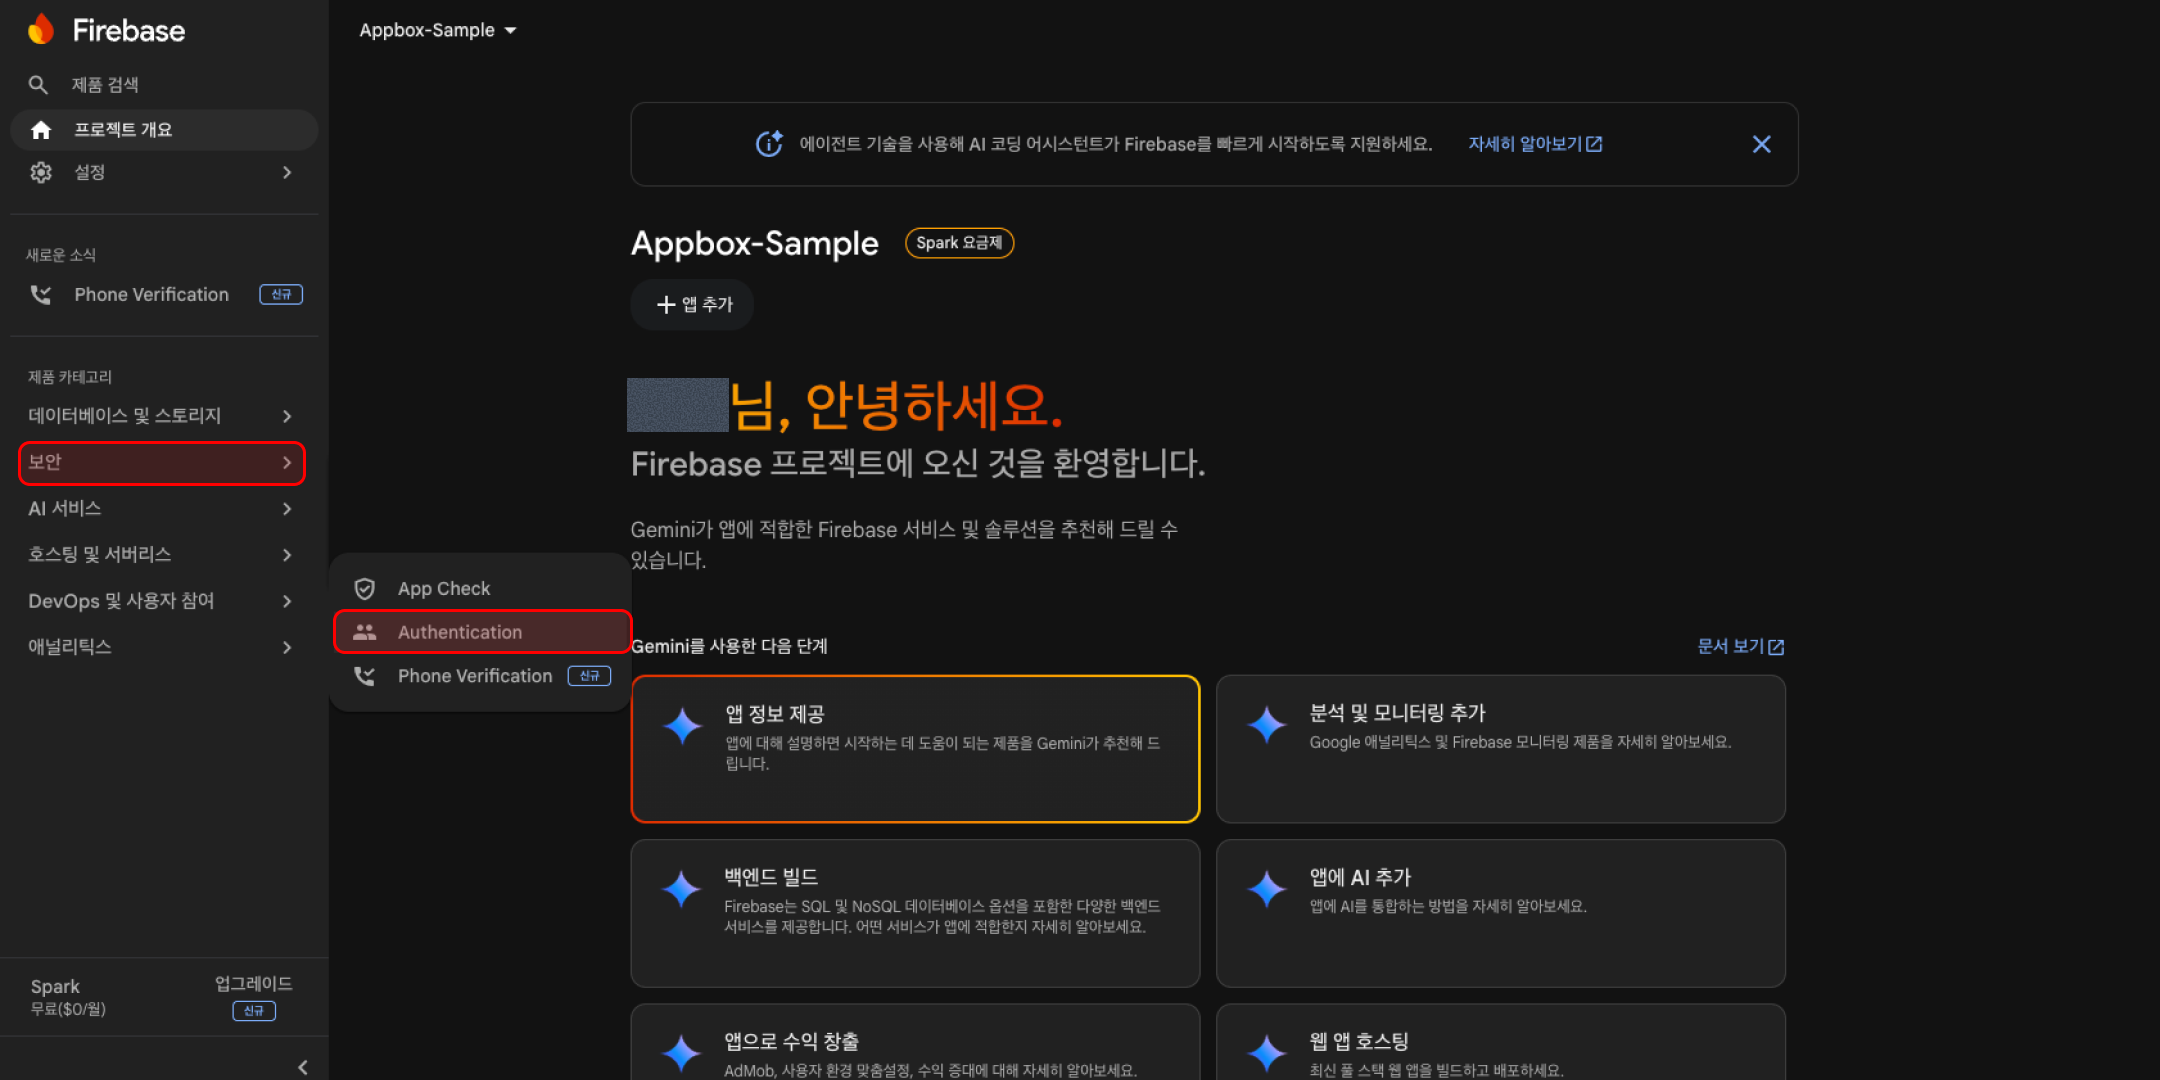The width and height of the screenshot is (2160, 1080).
Task: Click the Gemini sparkle on 앱 정보 제공 card
Action: (x=683, y=725)
